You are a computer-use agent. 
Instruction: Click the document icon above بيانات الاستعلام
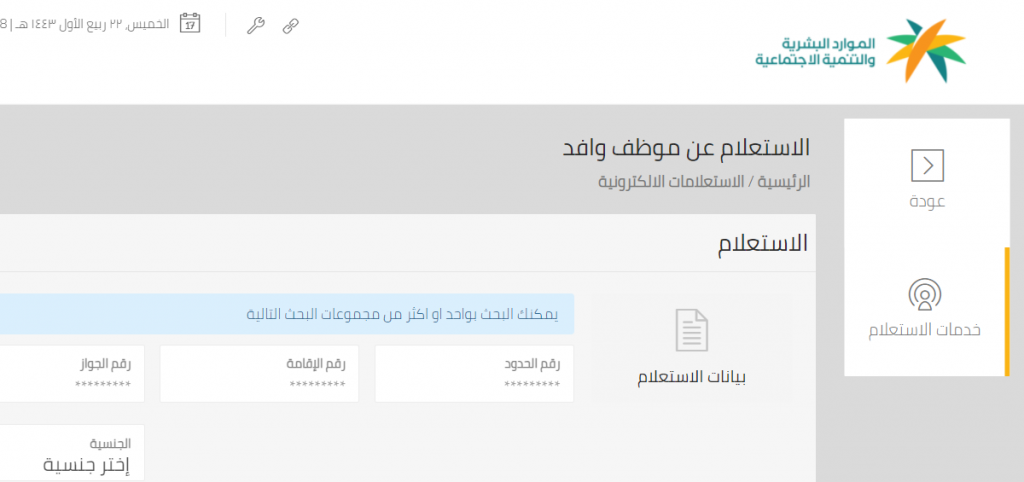point(691,330)
